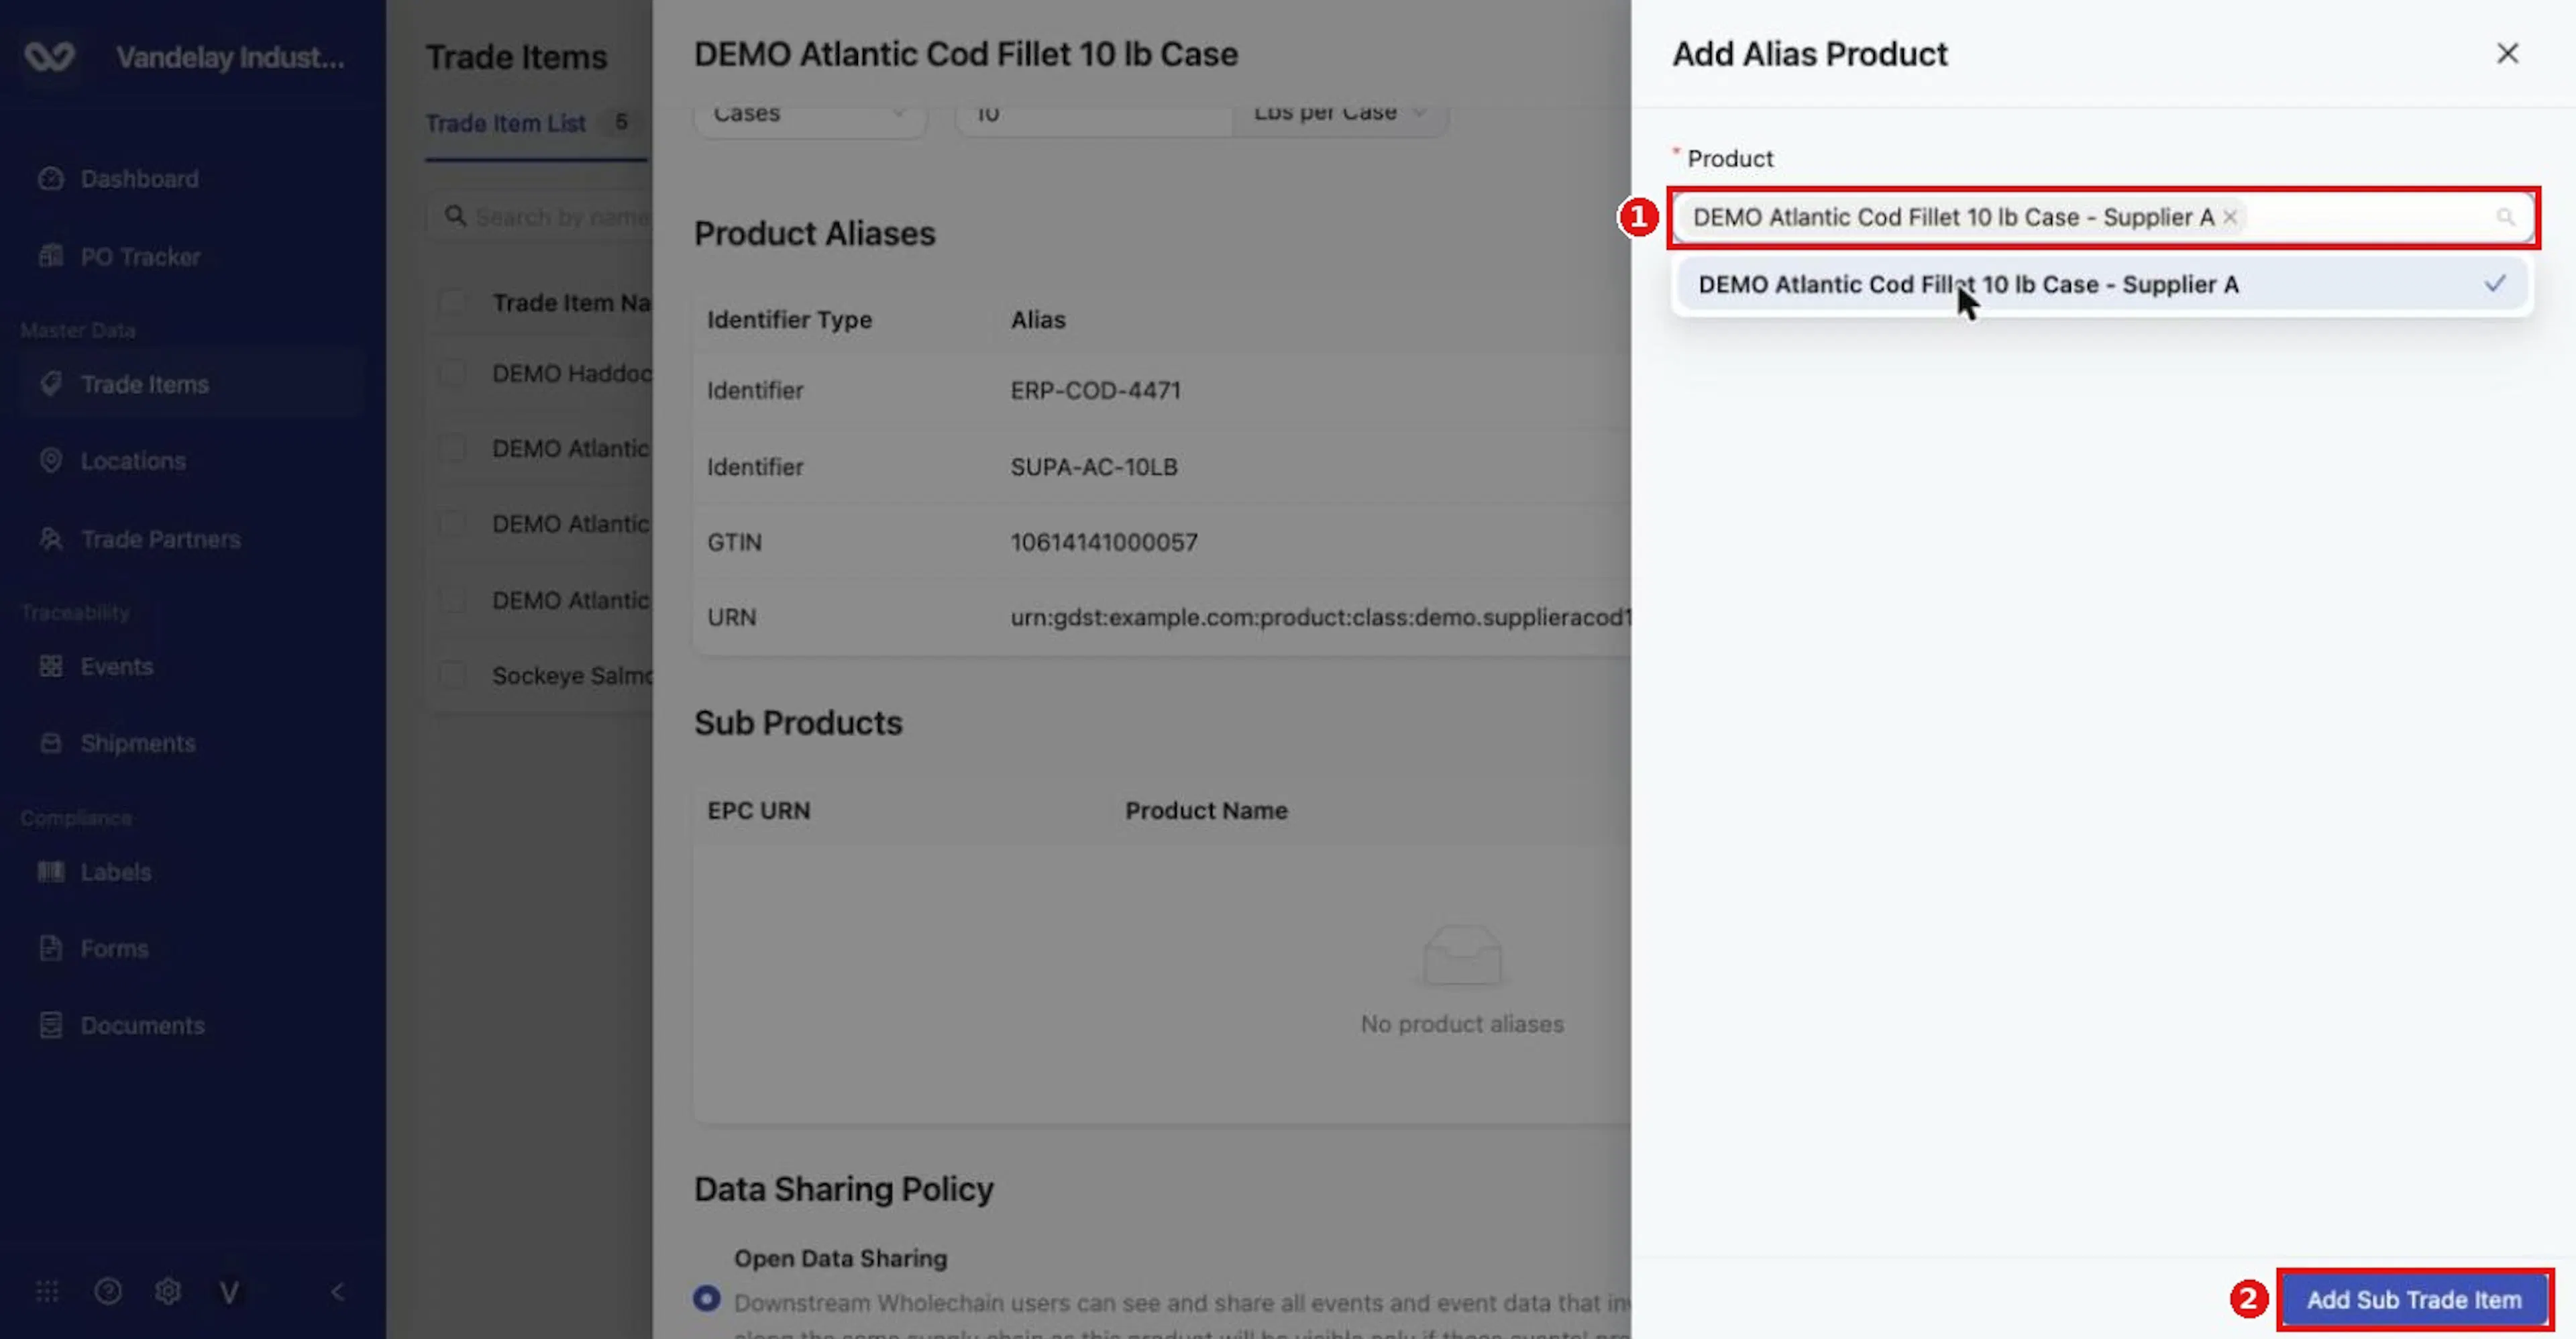The image size is (2576, 1339).
Task: Open the help question mark icon
Action: coord(108,1292)
